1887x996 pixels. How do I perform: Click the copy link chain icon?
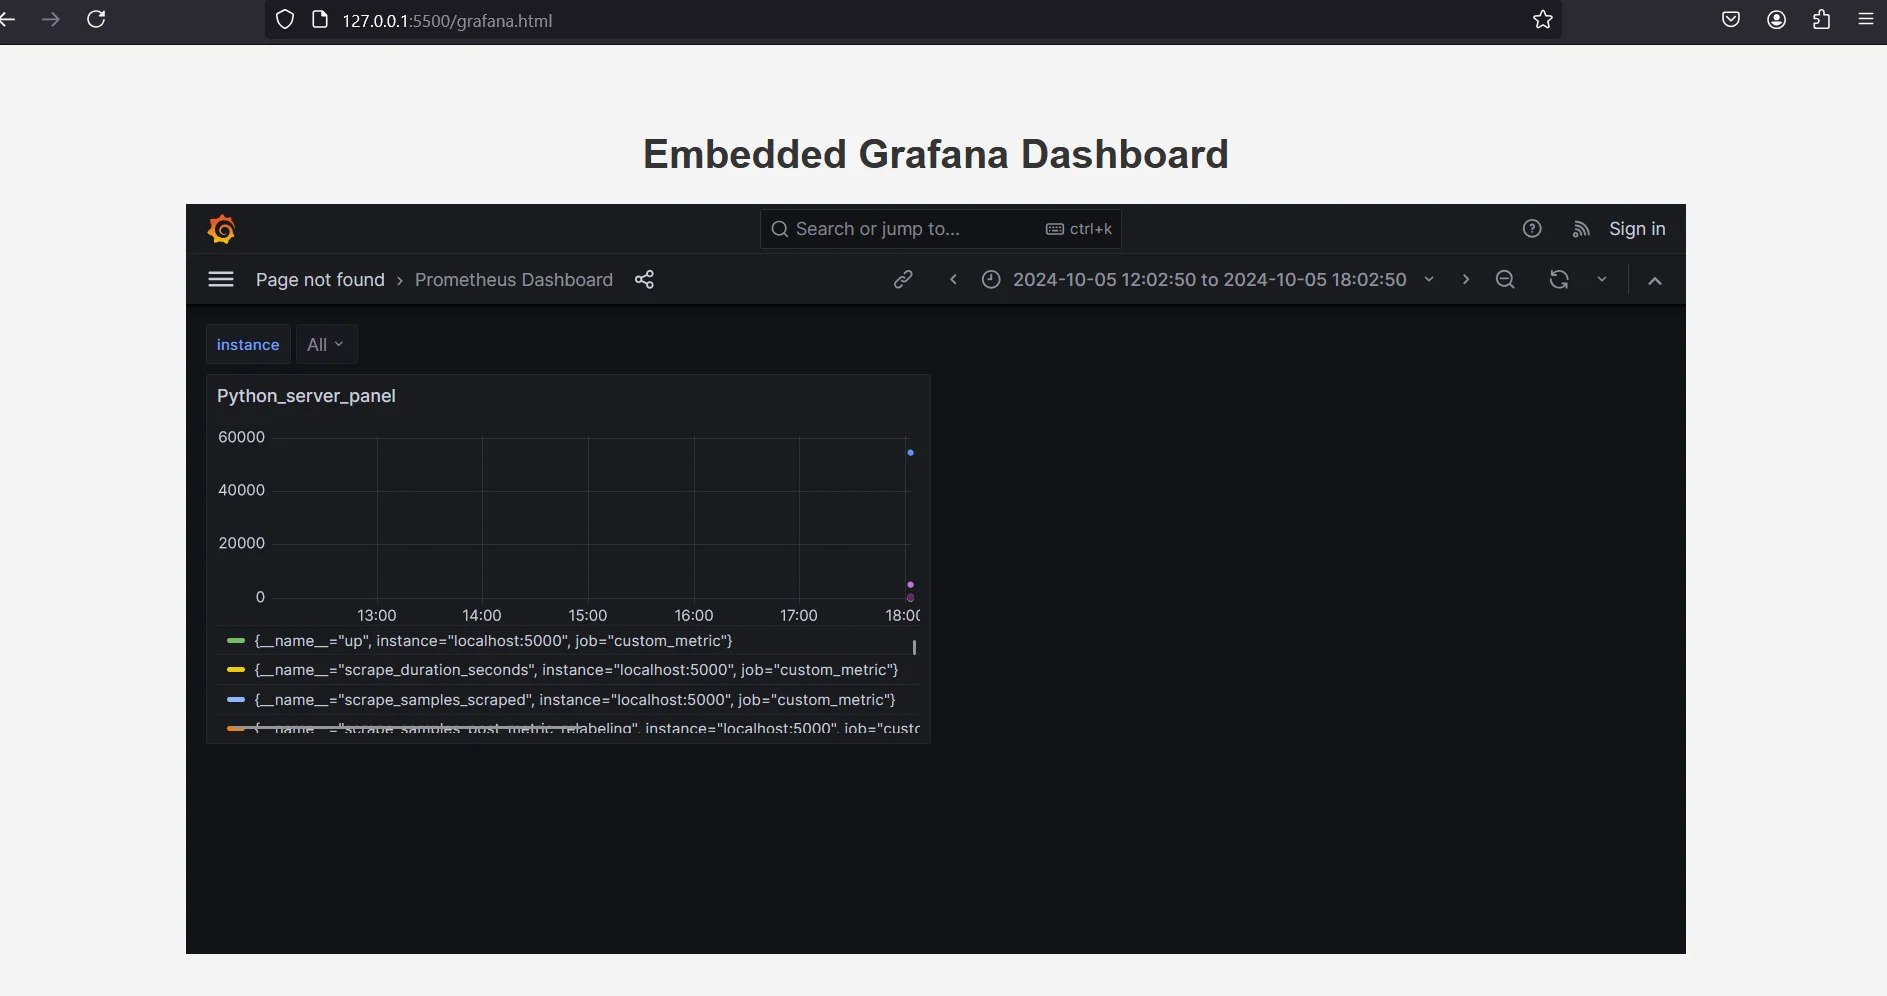point(903,279)
